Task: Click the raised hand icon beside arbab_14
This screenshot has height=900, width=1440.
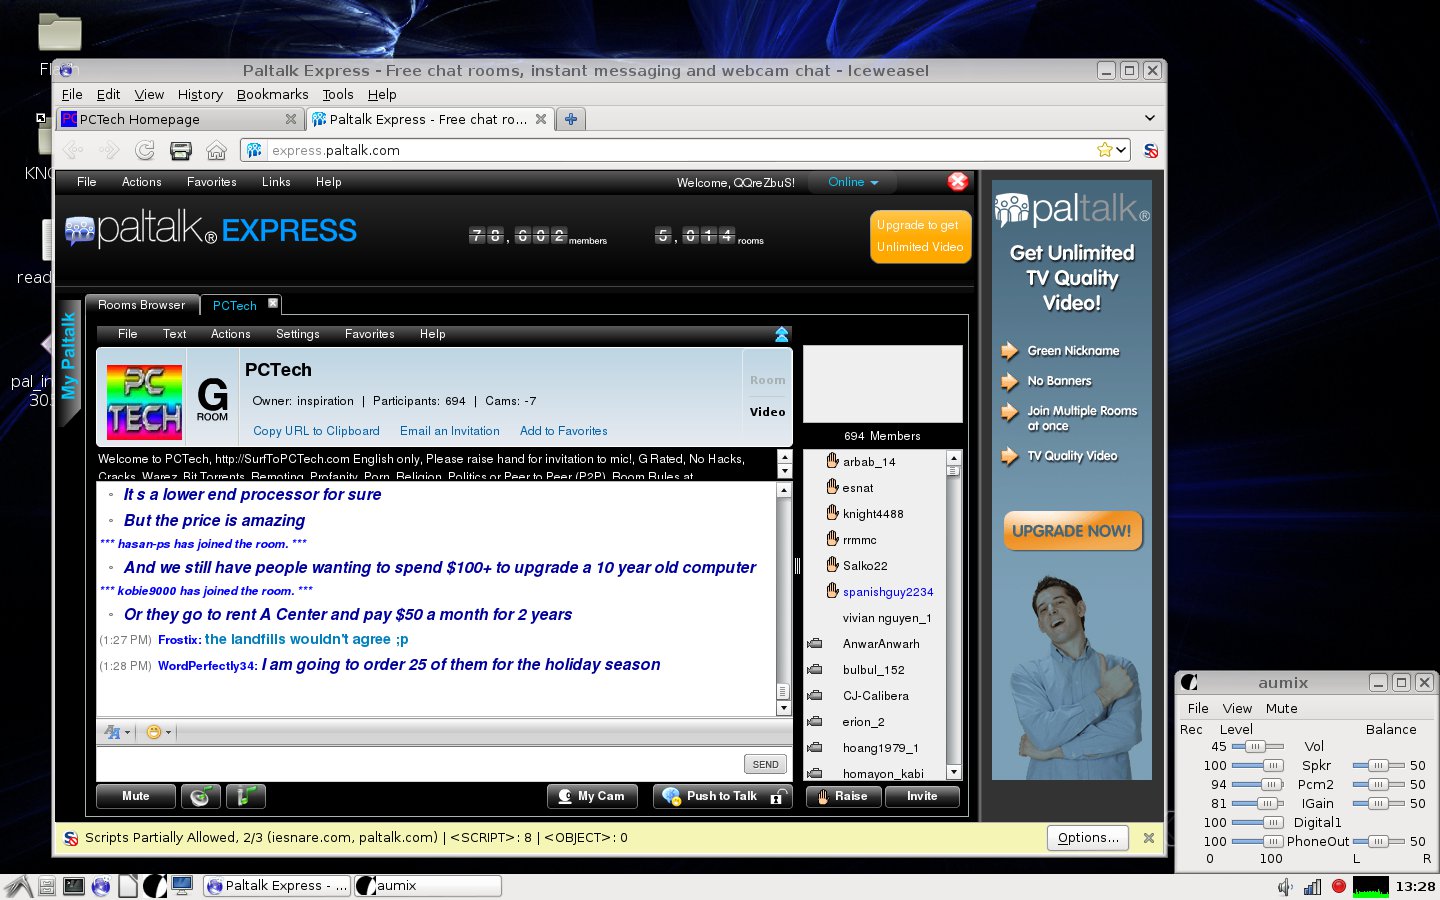Action: pyautogui.click(x=832, y=460)
